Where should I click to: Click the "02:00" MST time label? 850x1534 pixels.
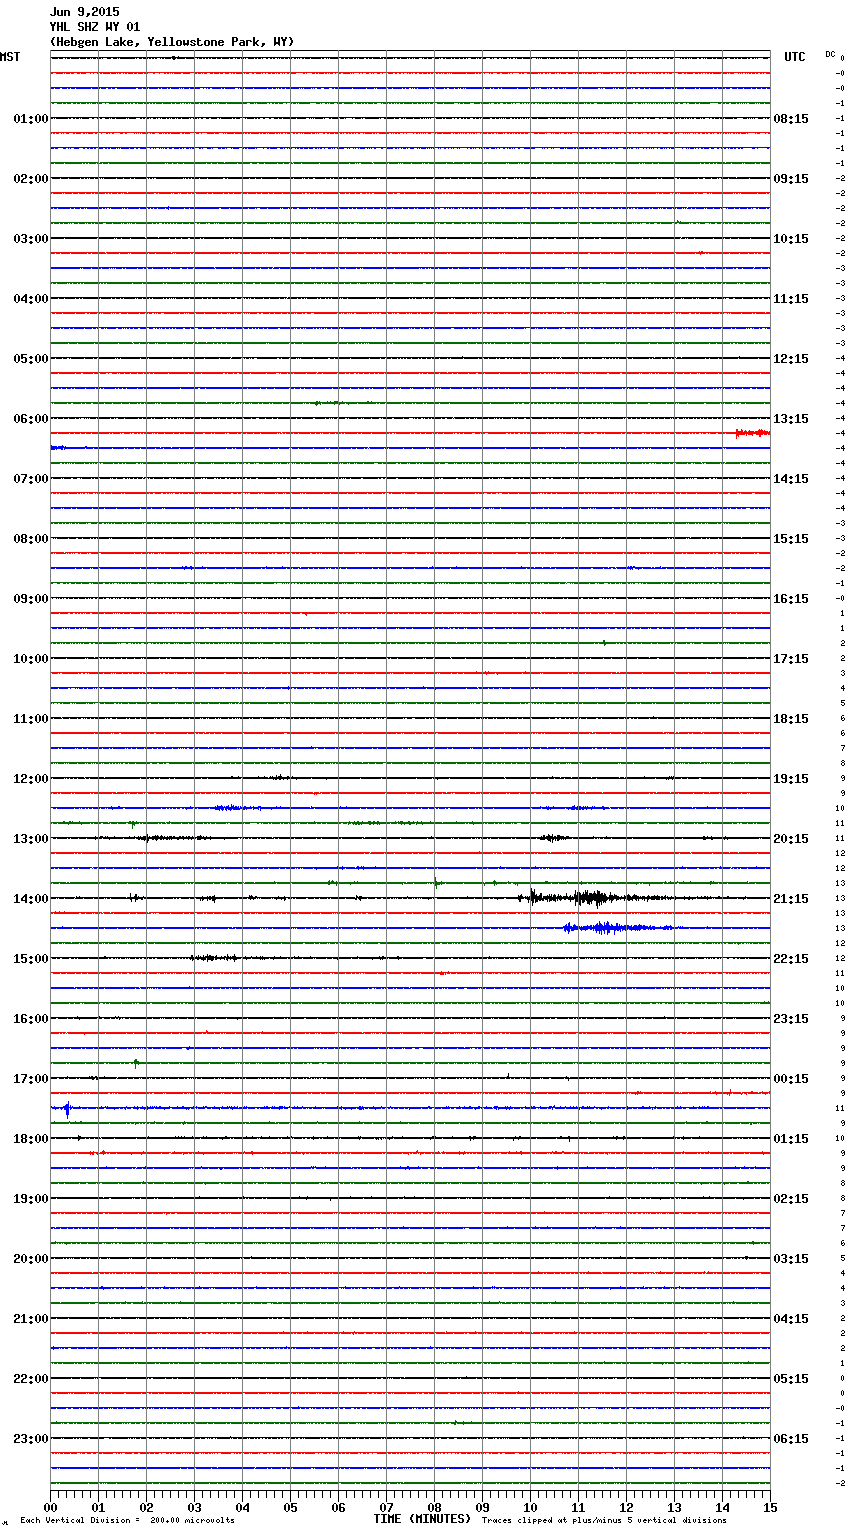(31, 179)
